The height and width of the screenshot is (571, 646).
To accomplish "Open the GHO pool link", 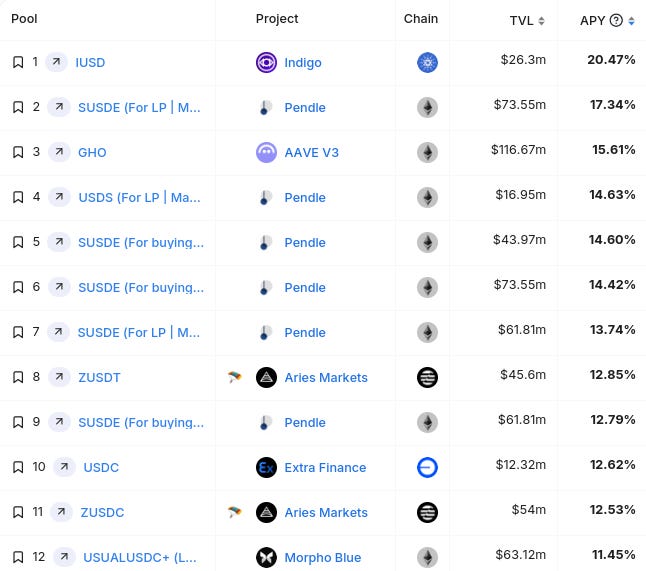I will coord(92,152).
